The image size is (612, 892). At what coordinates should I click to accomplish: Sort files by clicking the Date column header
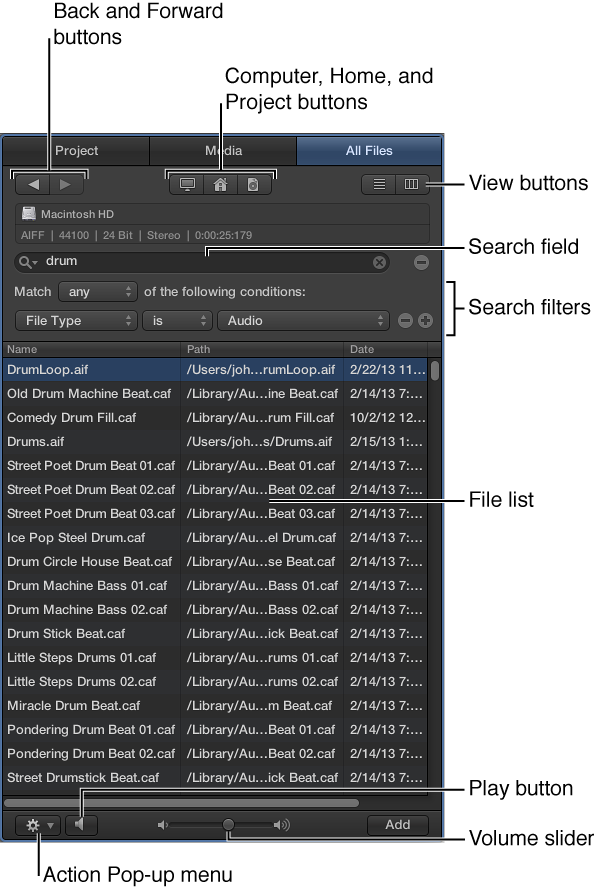click(378, 349)
